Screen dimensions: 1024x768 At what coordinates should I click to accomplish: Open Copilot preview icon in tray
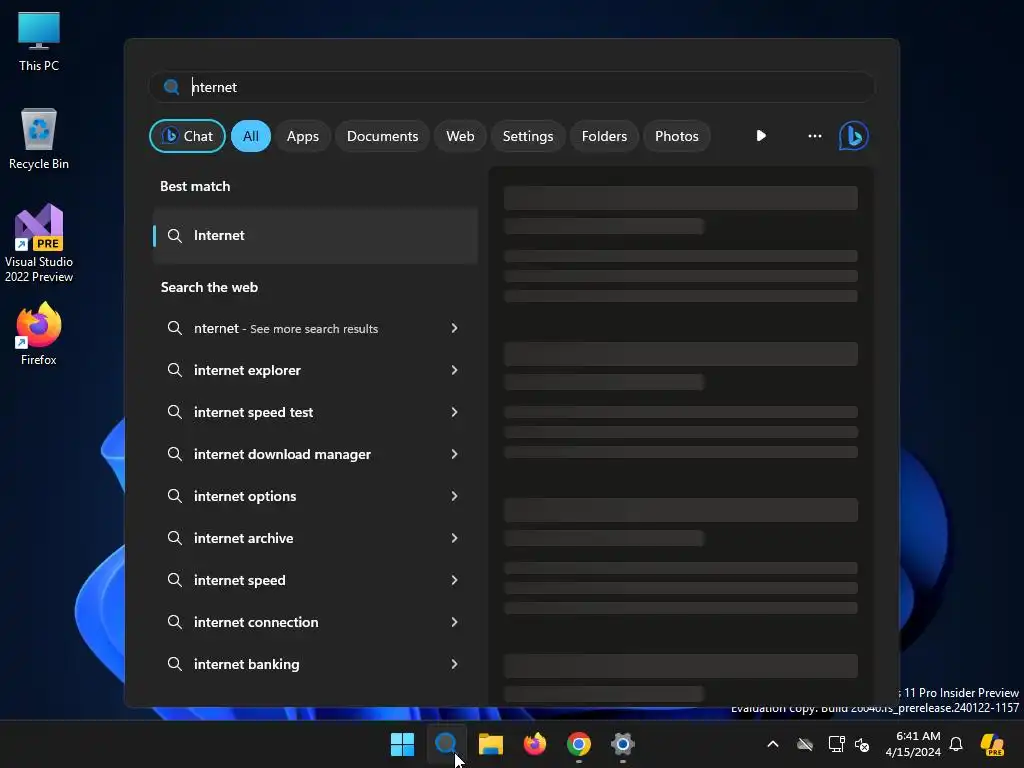pyautogui.click(x=992, y=744)
